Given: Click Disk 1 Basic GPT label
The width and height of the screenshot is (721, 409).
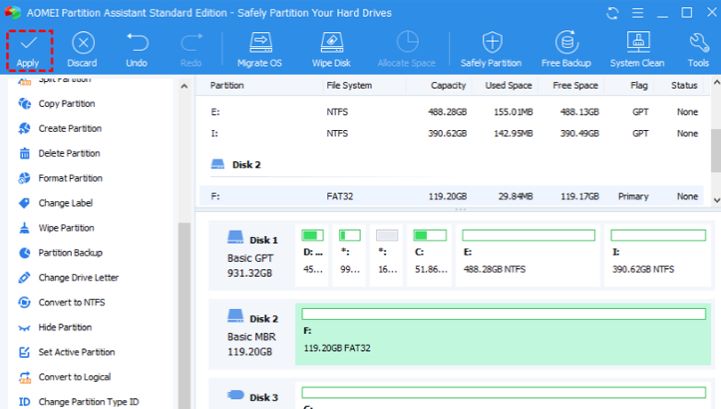Looking at the screenshot, I should click(252, 256).
